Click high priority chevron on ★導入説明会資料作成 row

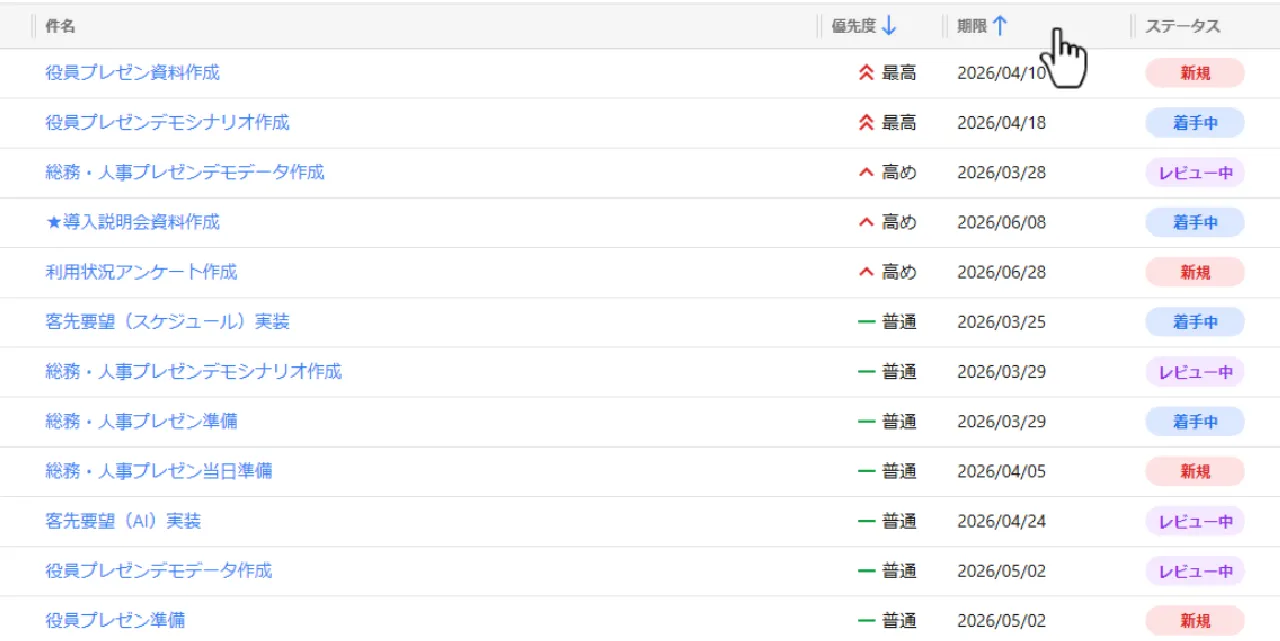(x=866, y=222)
